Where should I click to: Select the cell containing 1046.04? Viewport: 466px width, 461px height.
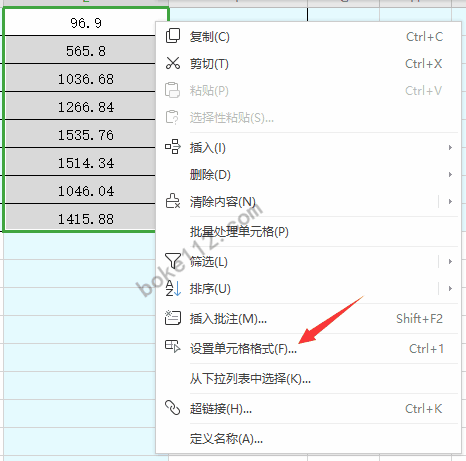(x=80, y=190)
